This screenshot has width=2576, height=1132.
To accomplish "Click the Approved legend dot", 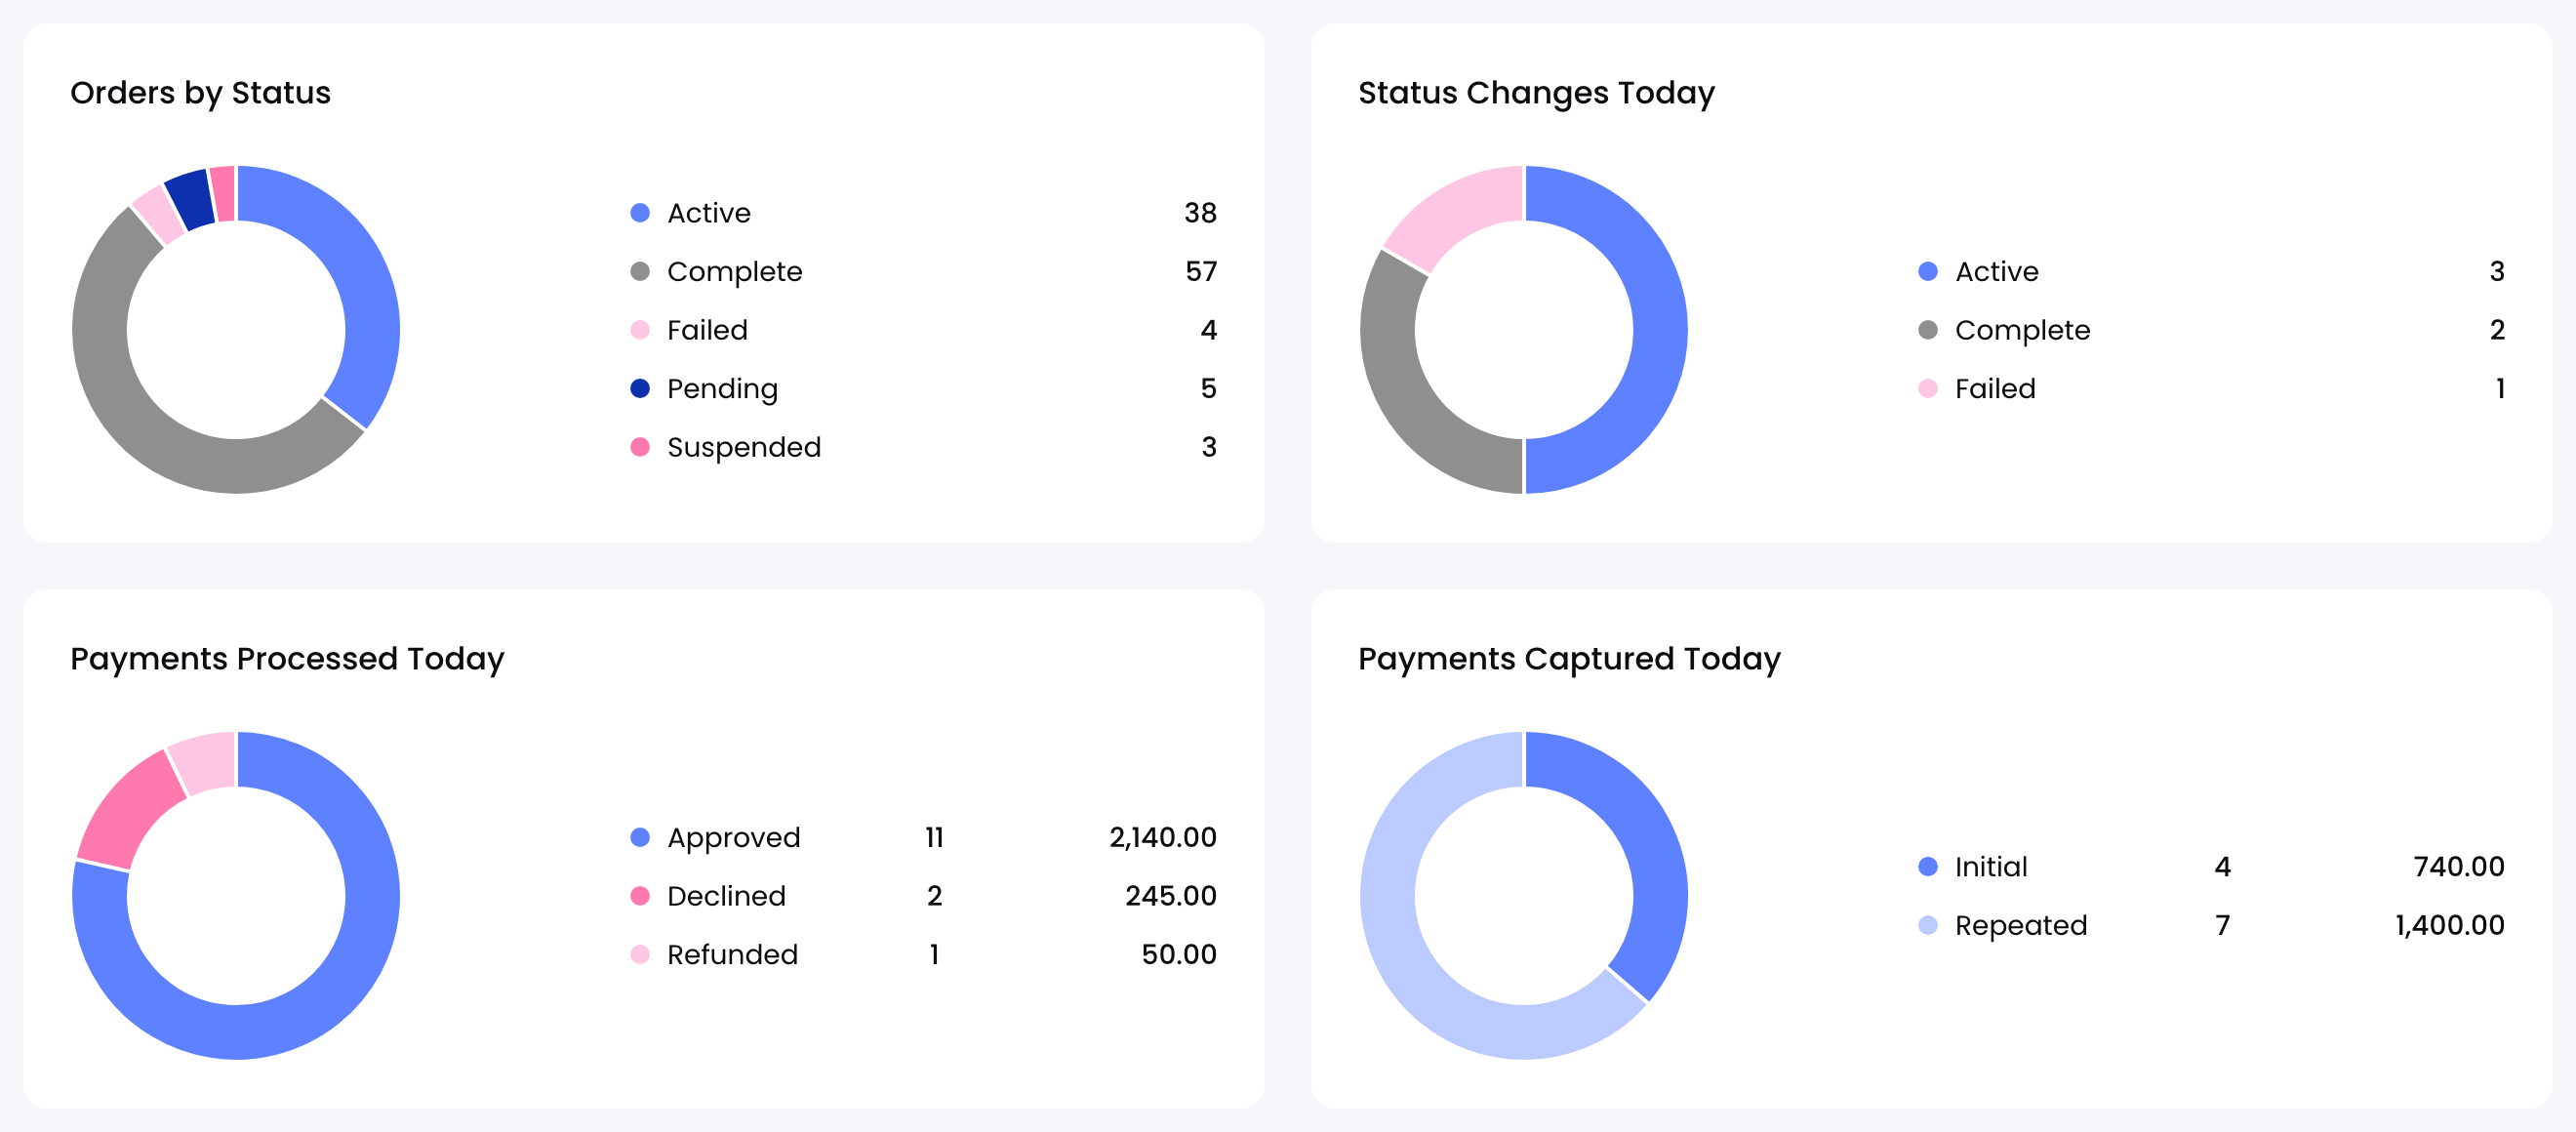I will point(640,838).
